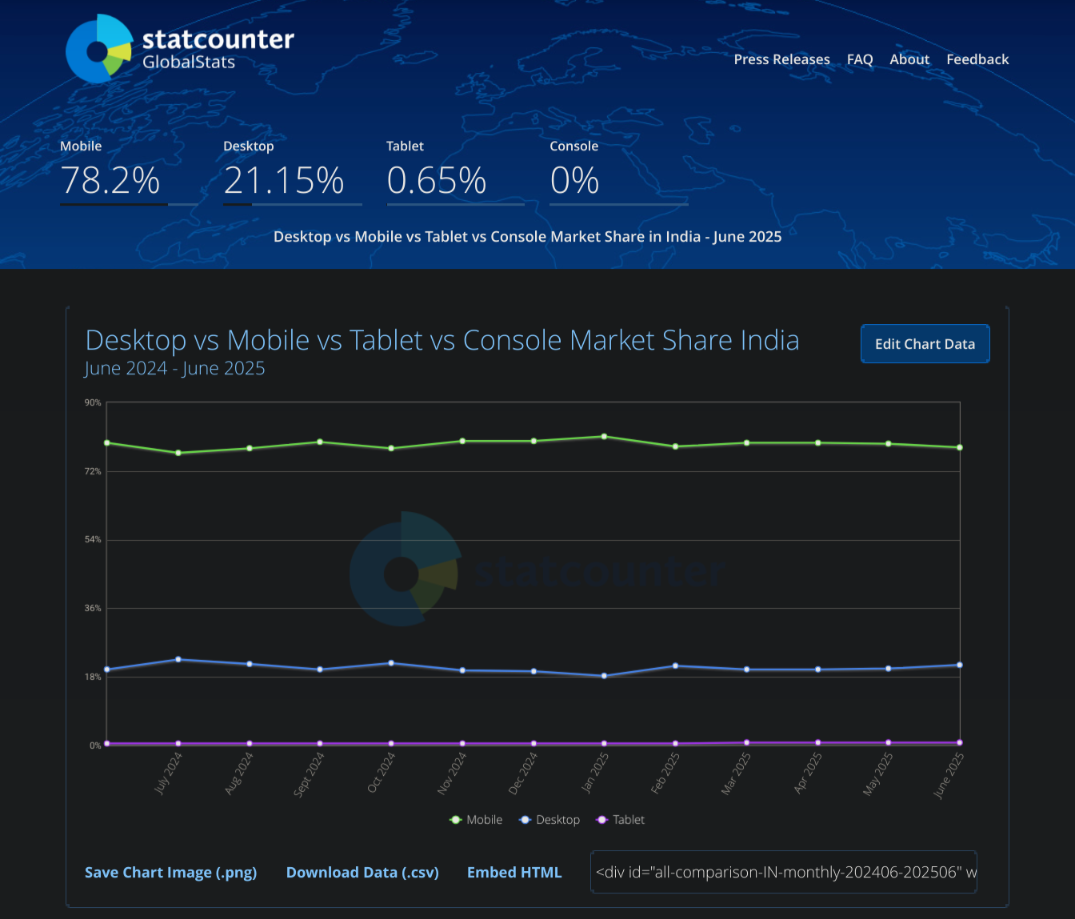Click the Embed HTML link
This screenshot has width=1075, height=919.
(x=514, y=872)
